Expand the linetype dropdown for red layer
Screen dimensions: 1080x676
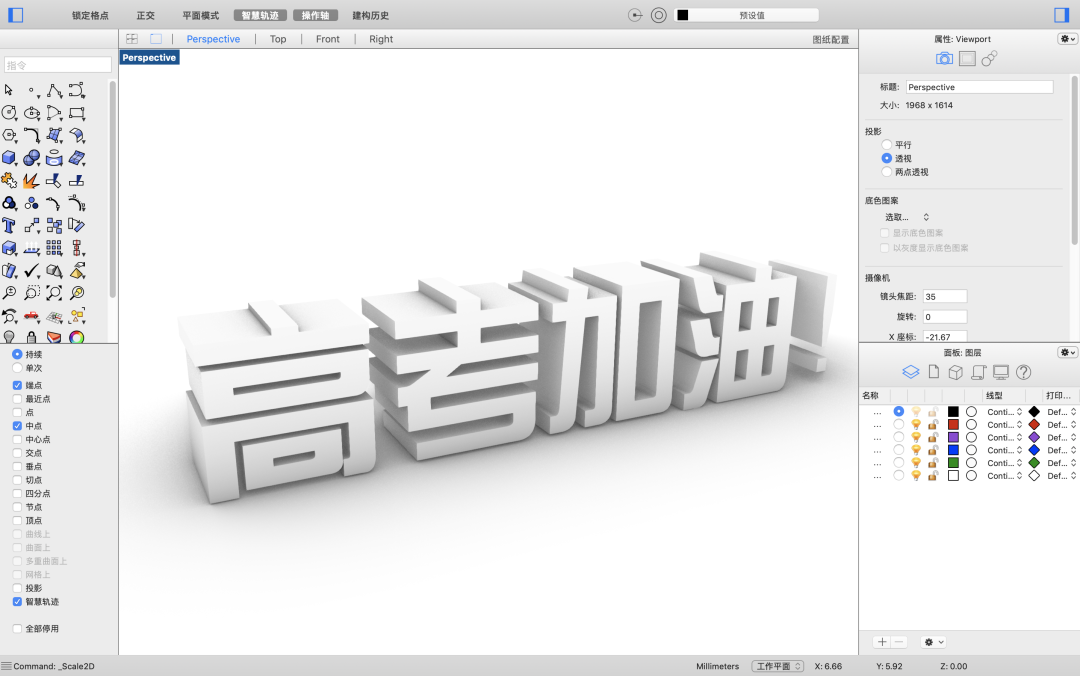point(1003,425)
